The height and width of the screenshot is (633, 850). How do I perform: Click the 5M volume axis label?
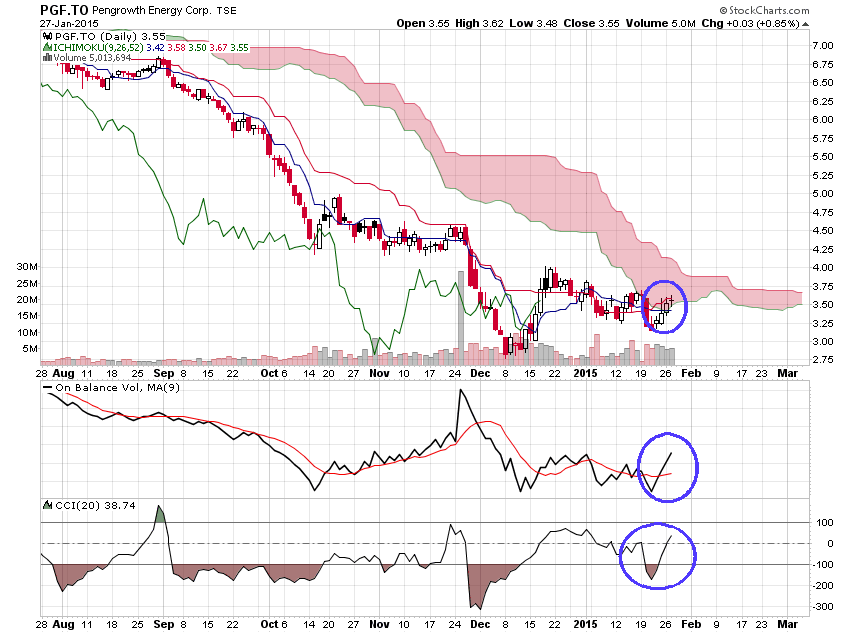pos(30,348)
